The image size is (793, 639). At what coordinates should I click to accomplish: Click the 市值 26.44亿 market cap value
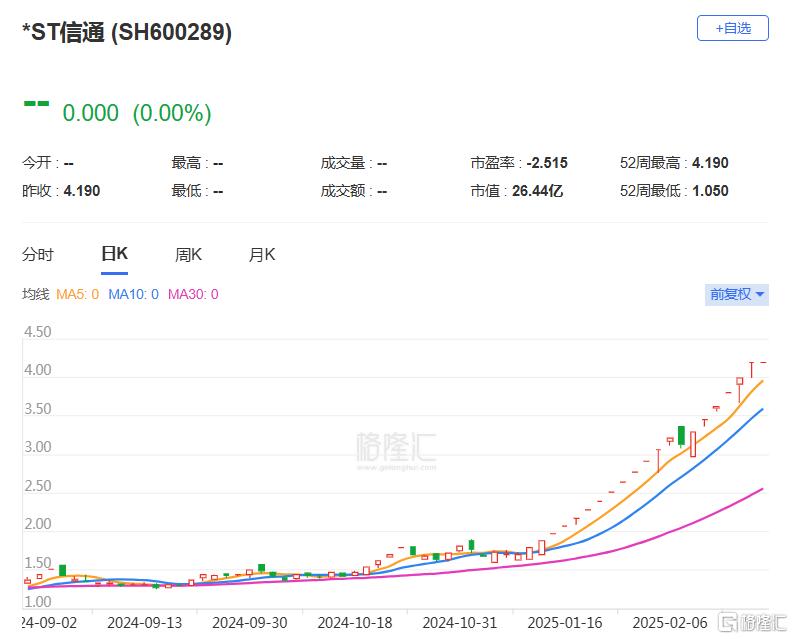pos(537,191)
